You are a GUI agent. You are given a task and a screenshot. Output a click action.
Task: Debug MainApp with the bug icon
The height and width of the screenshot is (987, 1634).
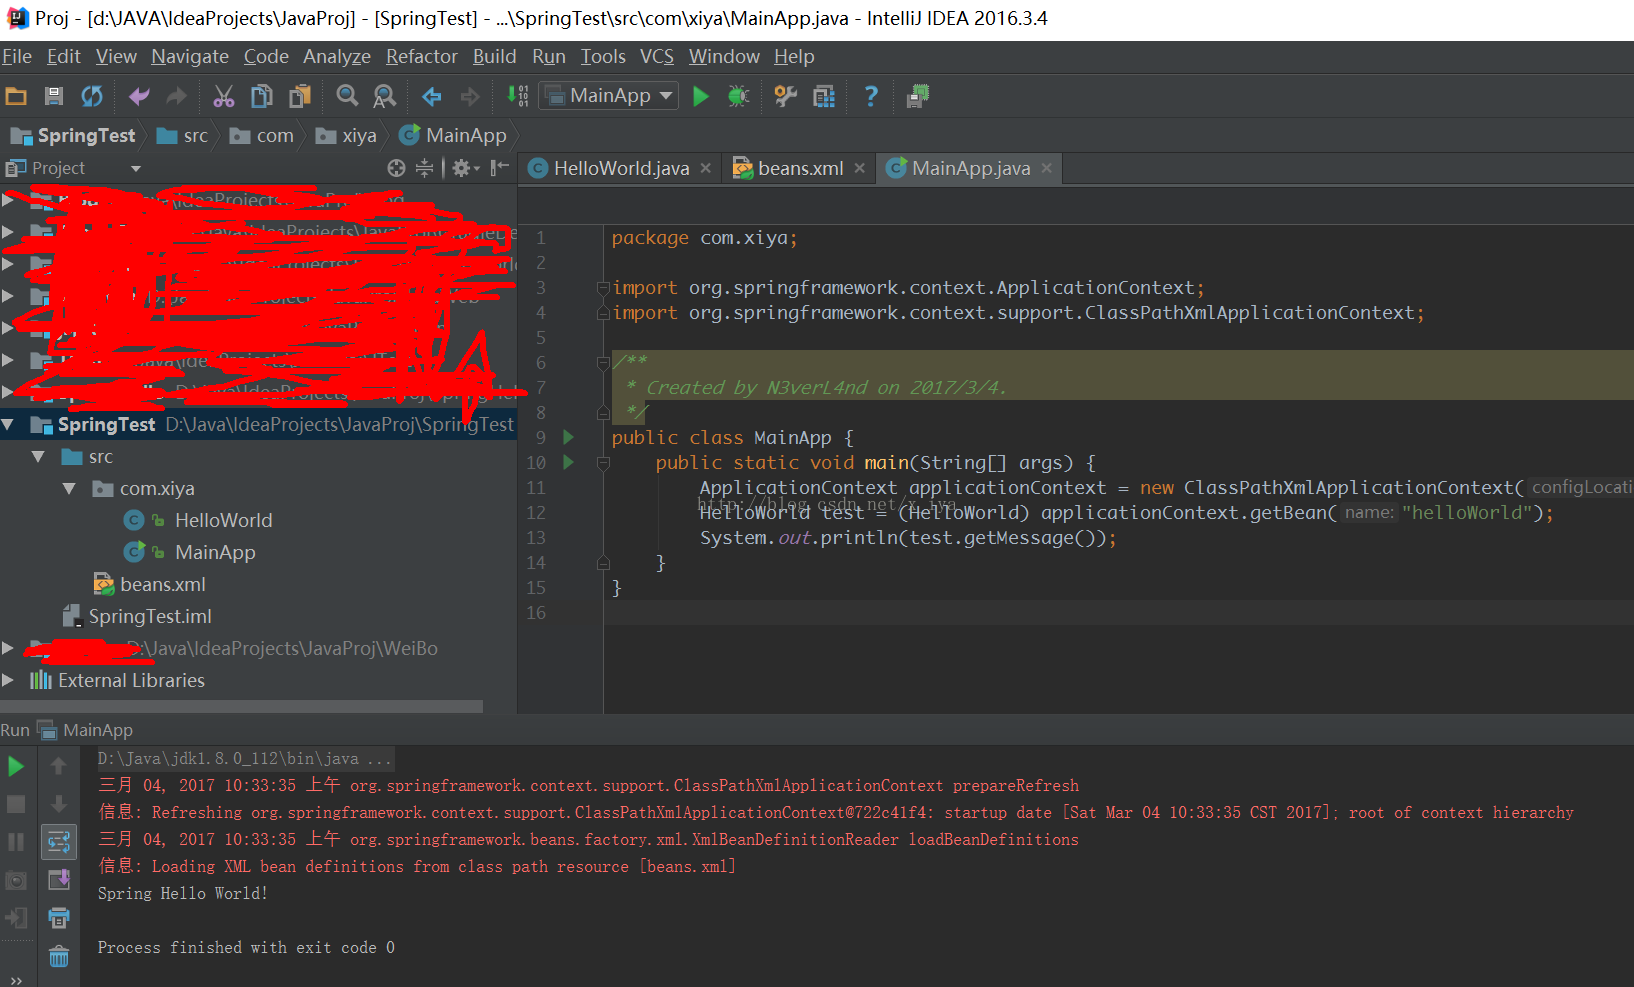click(738, 96)
